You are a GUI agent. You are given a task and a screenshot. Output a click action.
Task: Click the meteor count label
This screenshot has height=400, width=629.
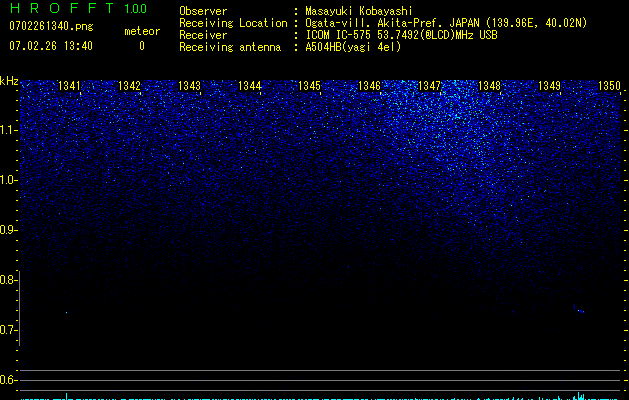tap(142, 31)
